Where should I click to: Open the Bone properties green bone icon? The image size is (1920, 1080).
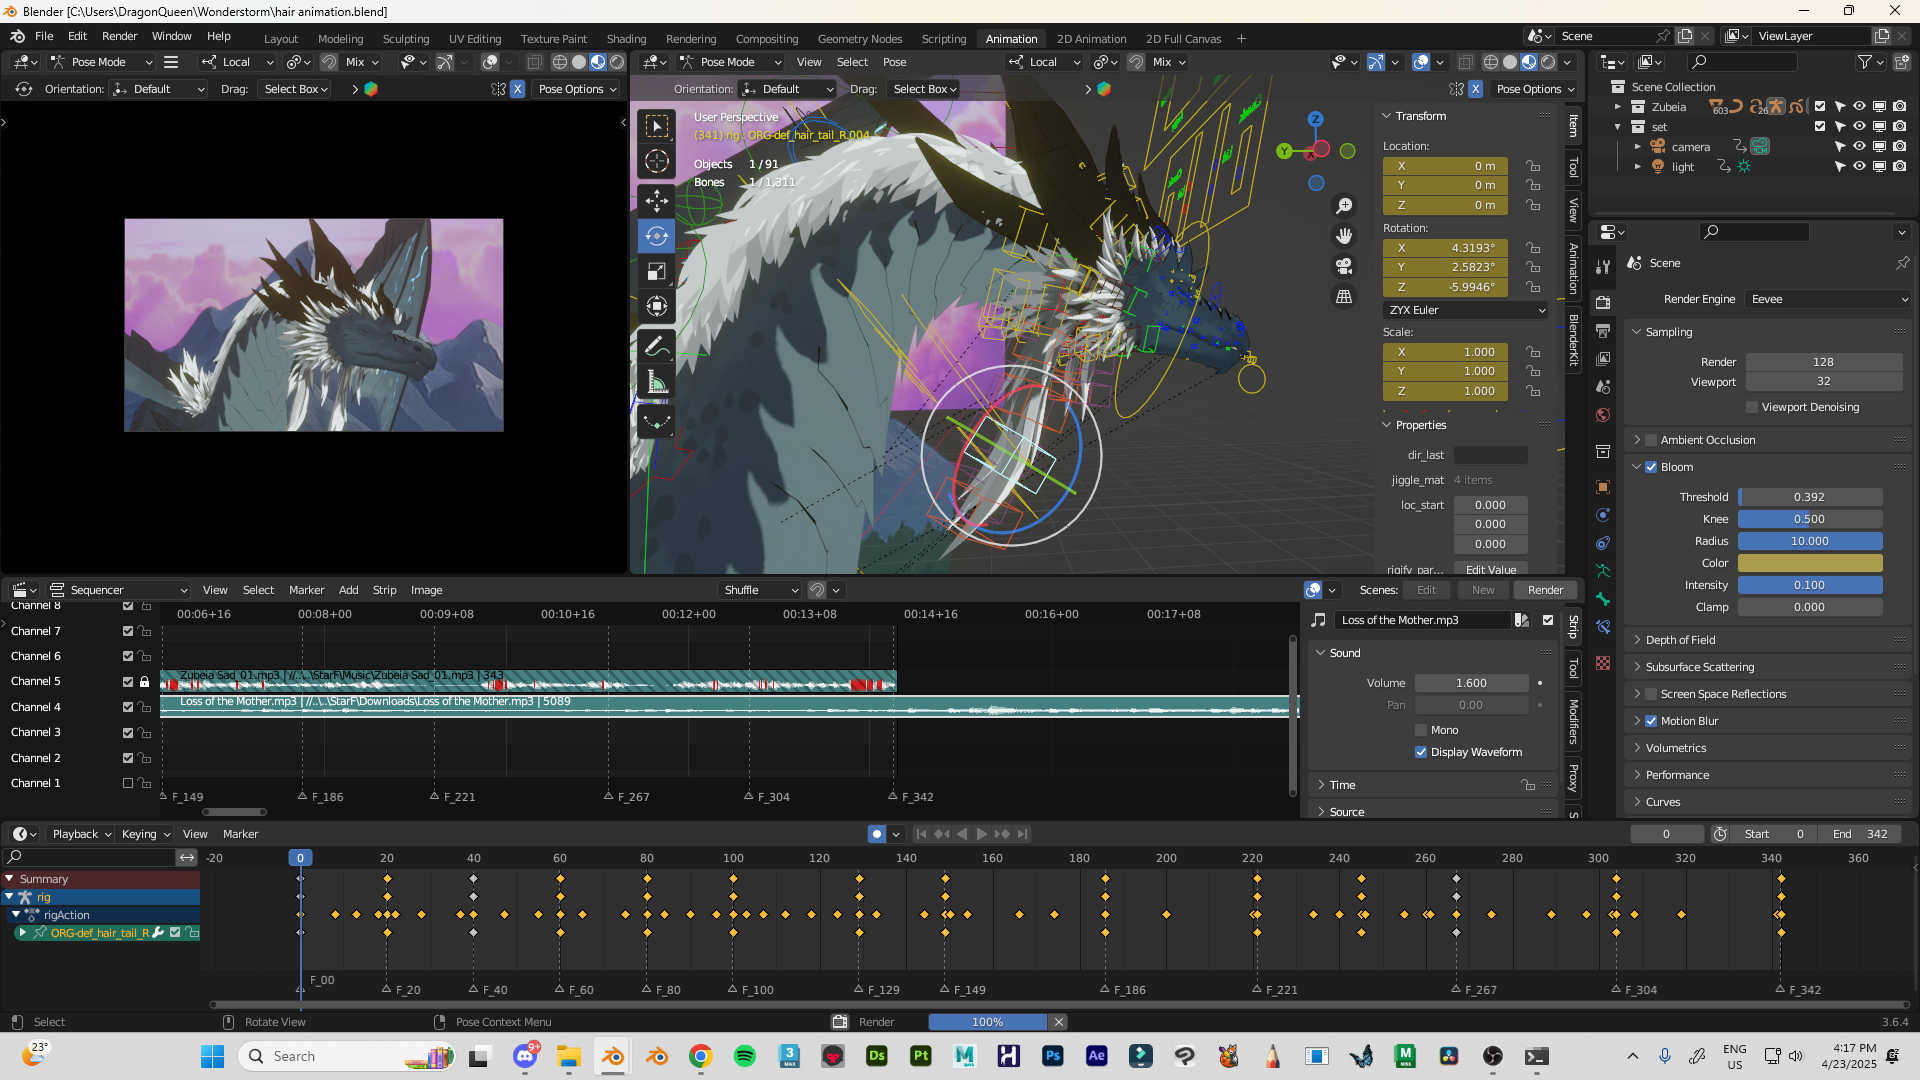[1603, 599]
